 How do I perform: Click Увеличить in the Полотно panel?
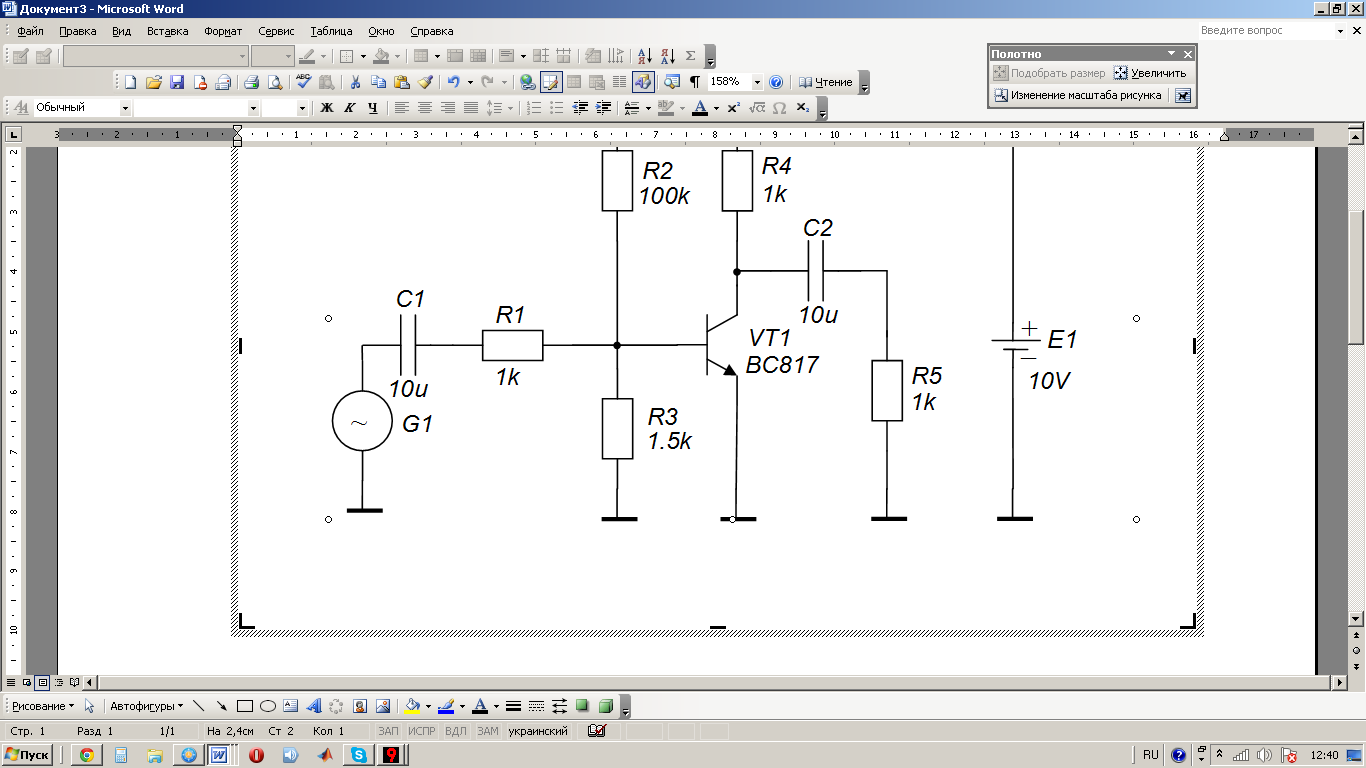tap(1150, 73)
